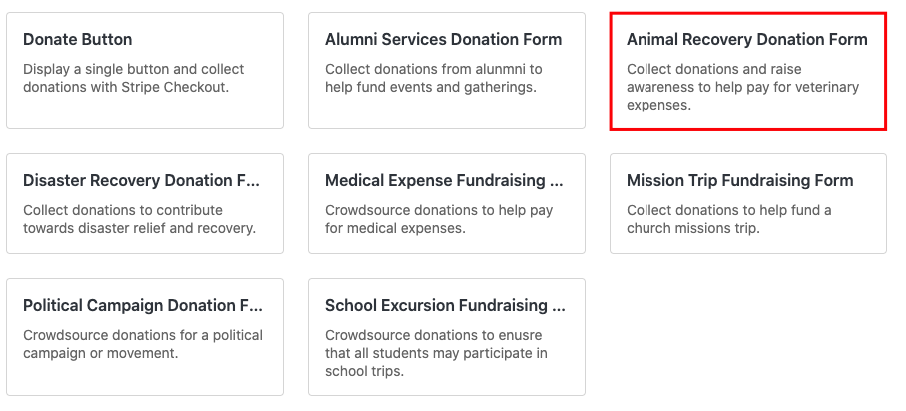Click the 'Crowdsource donations to help pay' description
906x411 pixels.
439,211
